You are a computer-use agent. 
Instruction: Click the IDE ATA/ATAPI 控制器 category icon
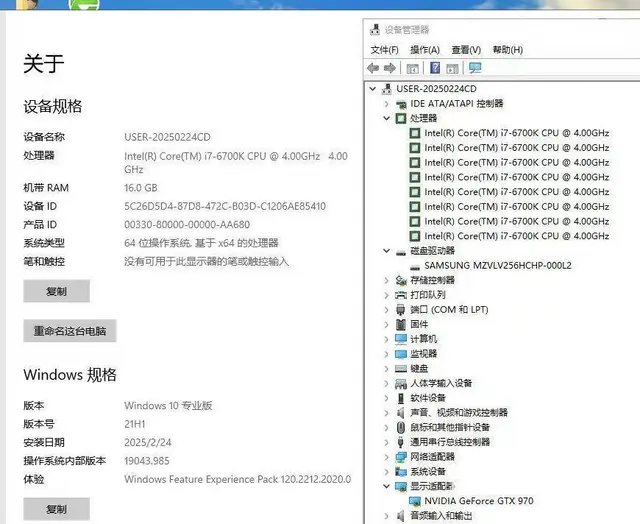[x=401, y=104]
